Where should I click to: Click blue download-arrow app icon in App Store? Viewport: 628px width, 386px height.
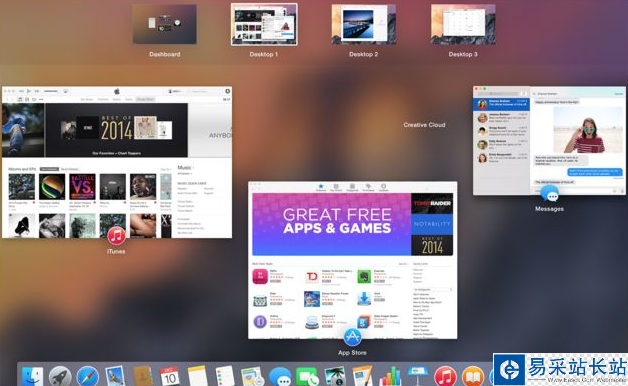[x=364, y=299]
